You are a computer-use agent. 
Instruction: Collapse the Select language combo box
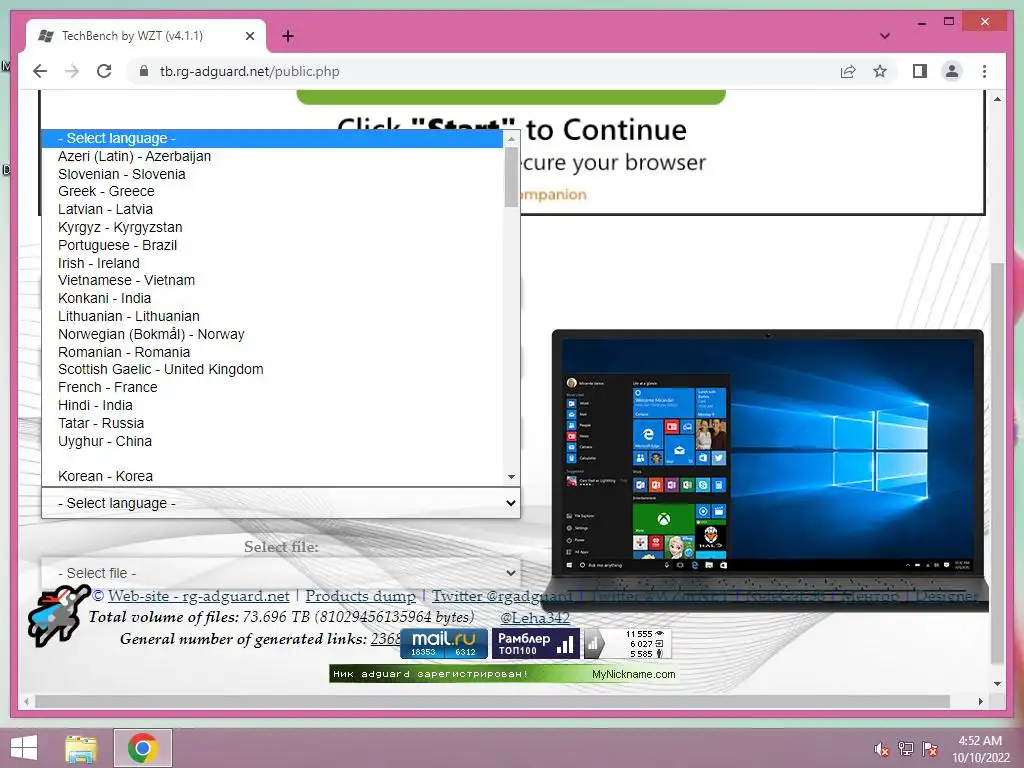281,503
